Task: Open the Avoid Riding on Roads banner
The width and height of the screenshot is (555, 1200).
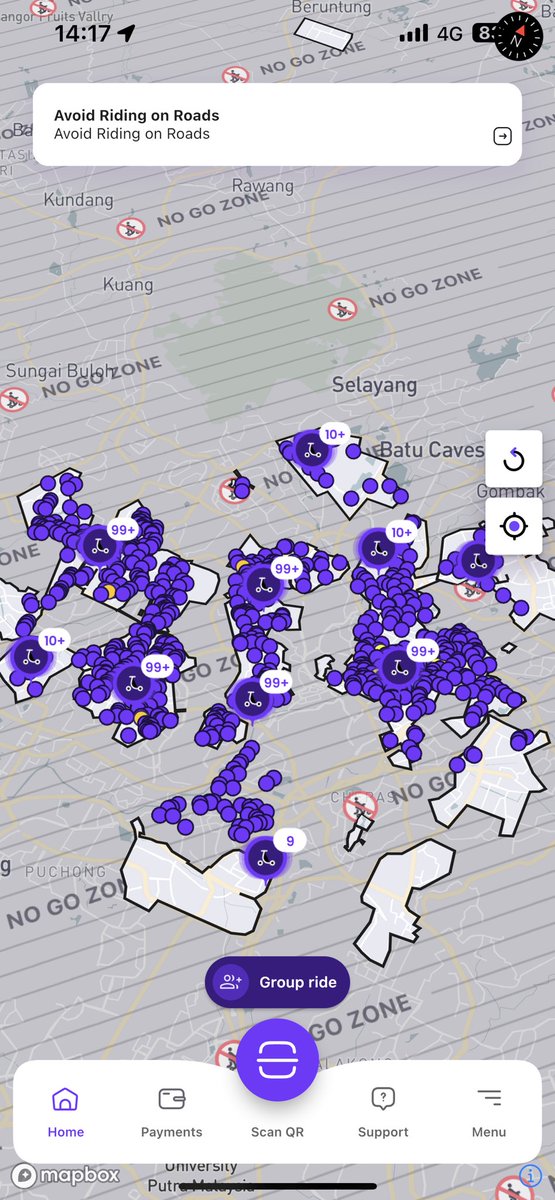Action: (277, 124)
